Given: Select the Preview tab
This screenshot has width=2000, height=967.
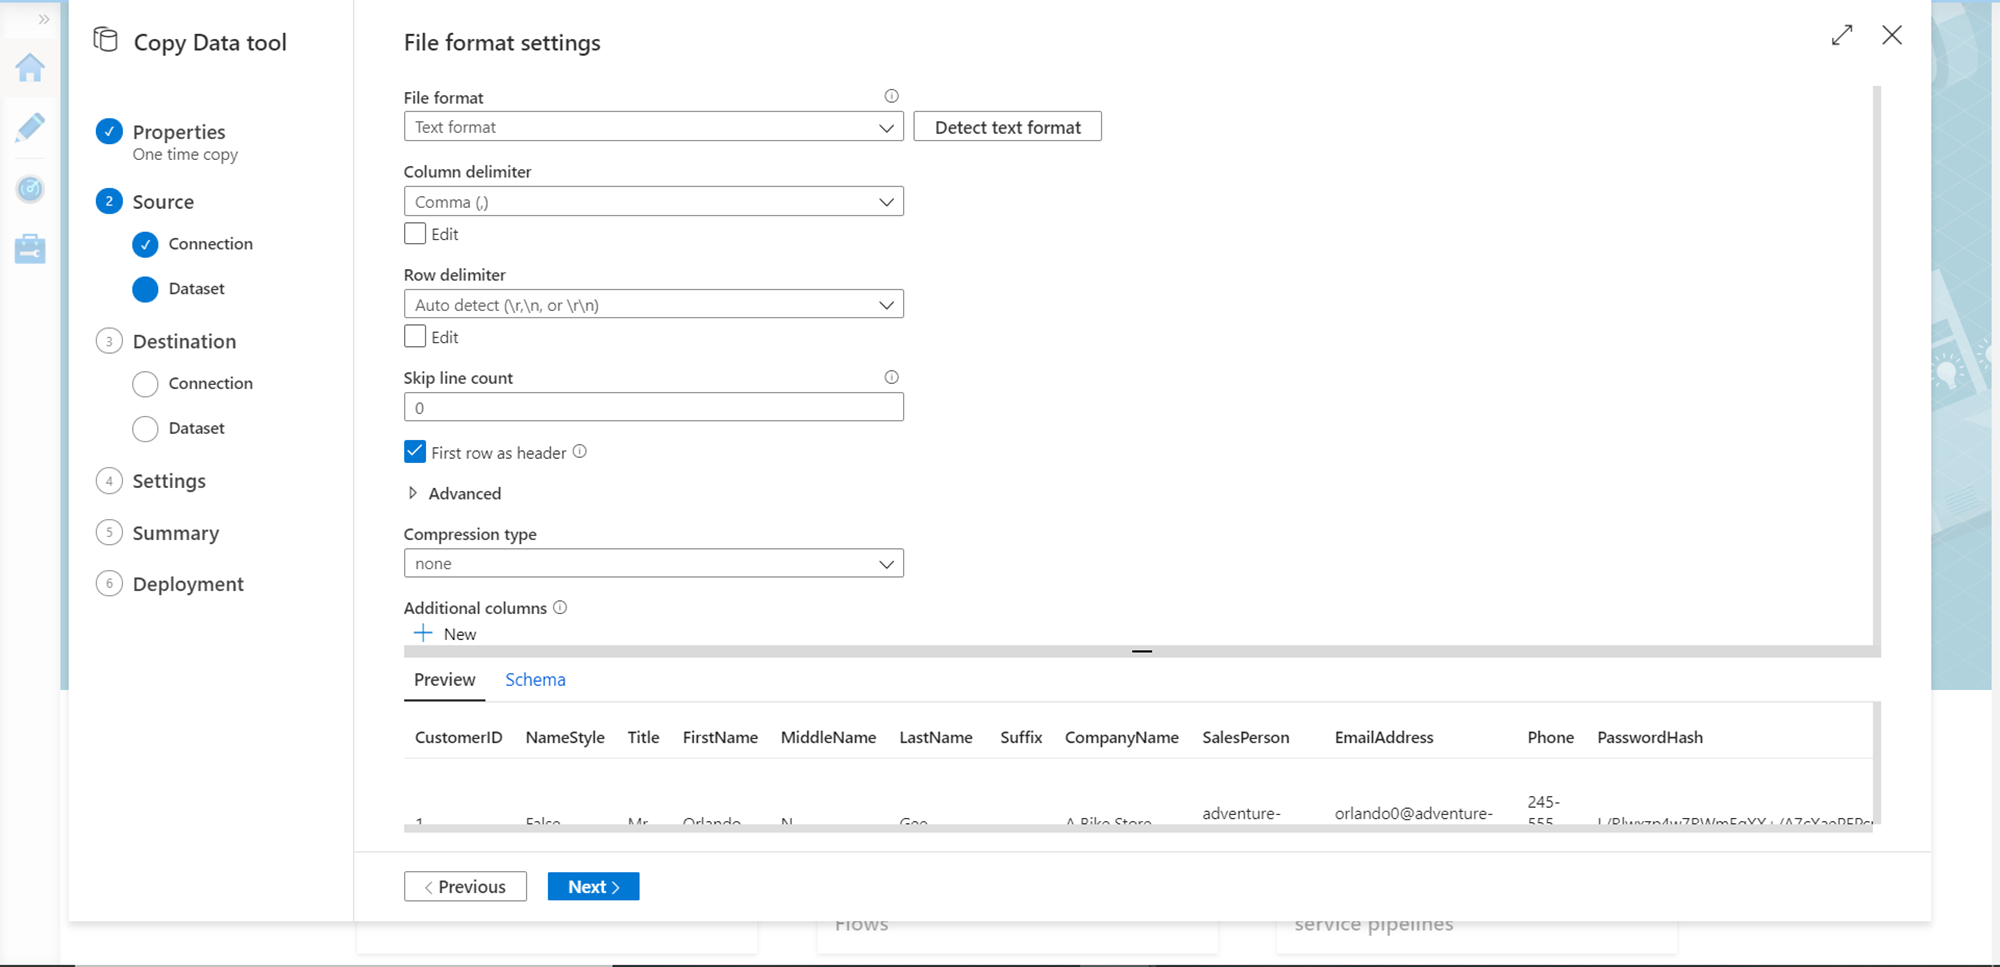Looking at the screenshot, I should [444, 680].
